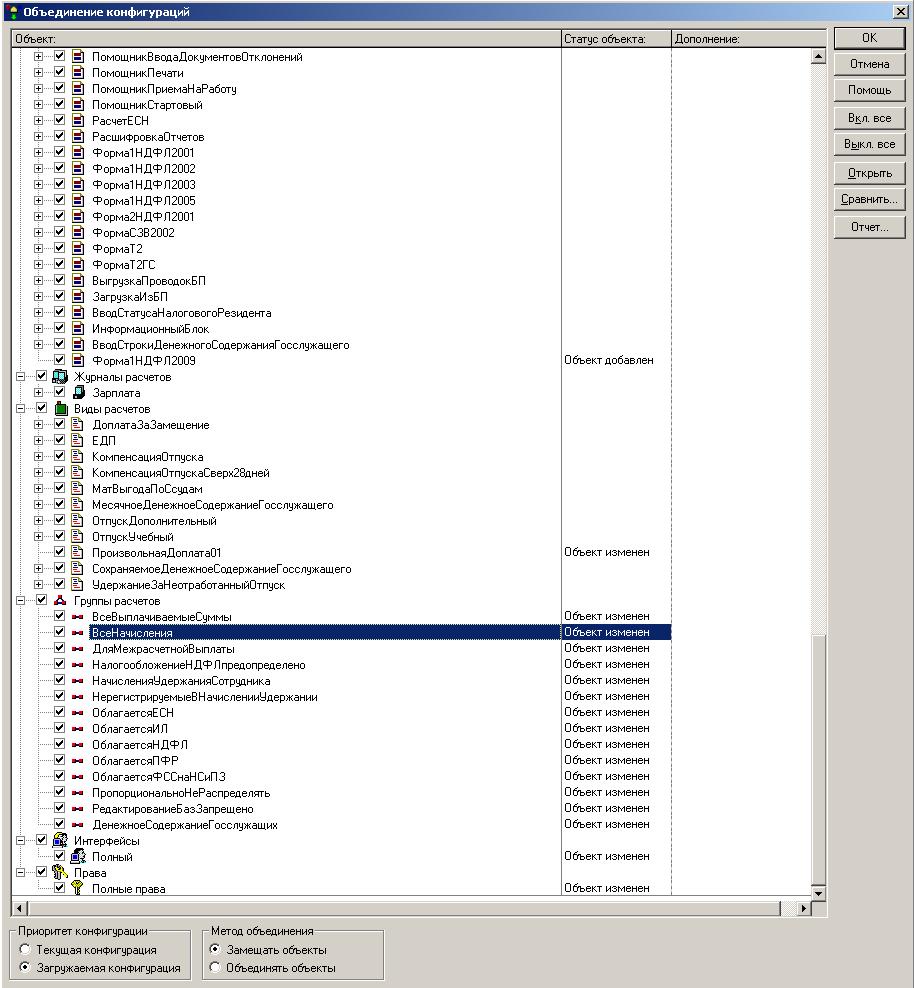Choose the Замещать объекты merge method
The height and width of the screenshot is (988, 914).
pyautogui.click(x=215, y=949)
